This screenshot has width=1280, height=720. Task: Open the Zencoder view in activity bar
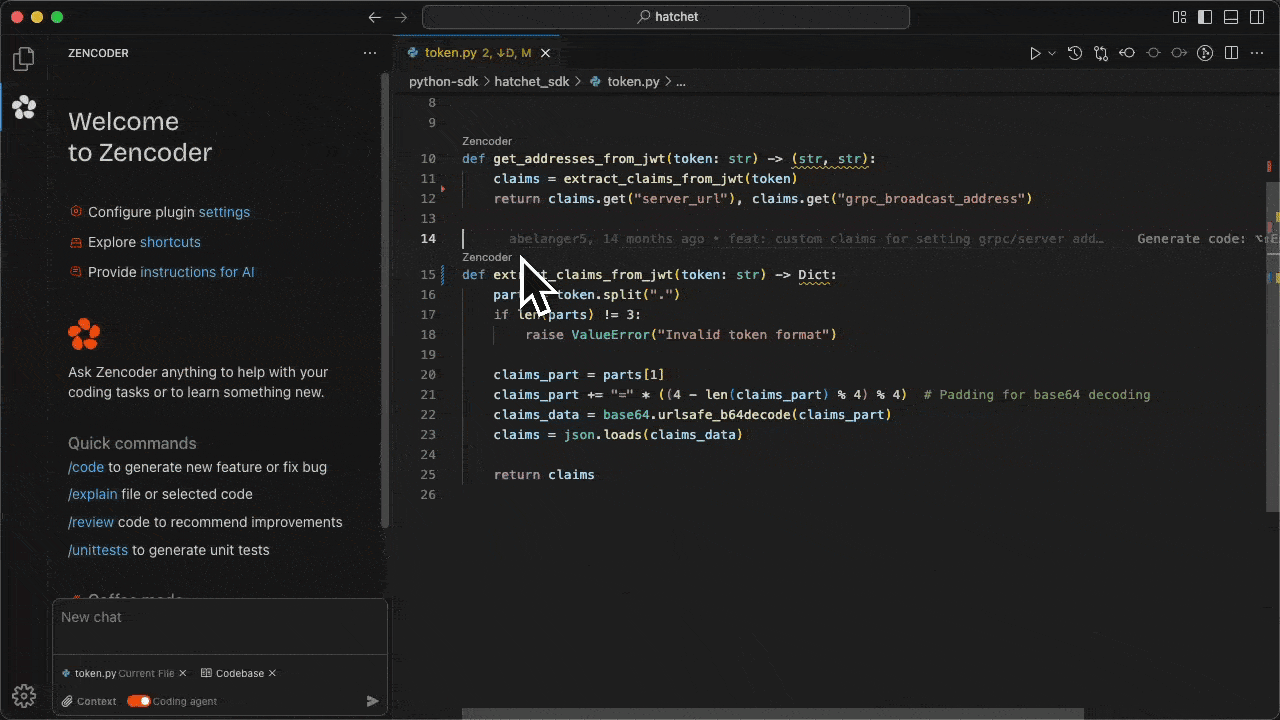(24, 107)
